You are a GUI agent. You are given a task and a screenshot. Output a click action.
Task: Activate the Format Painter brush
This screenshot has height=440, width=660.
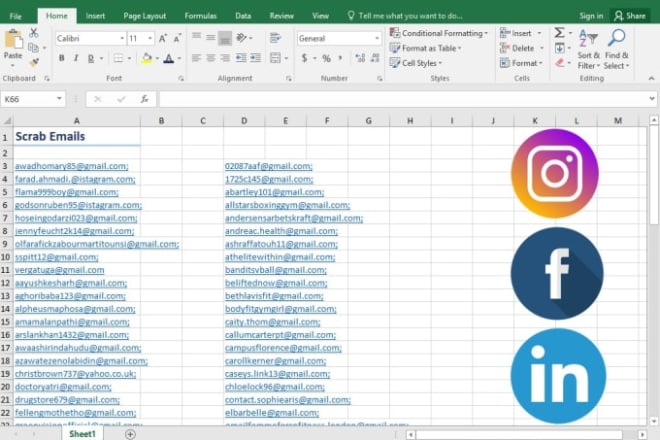(34, 63)
